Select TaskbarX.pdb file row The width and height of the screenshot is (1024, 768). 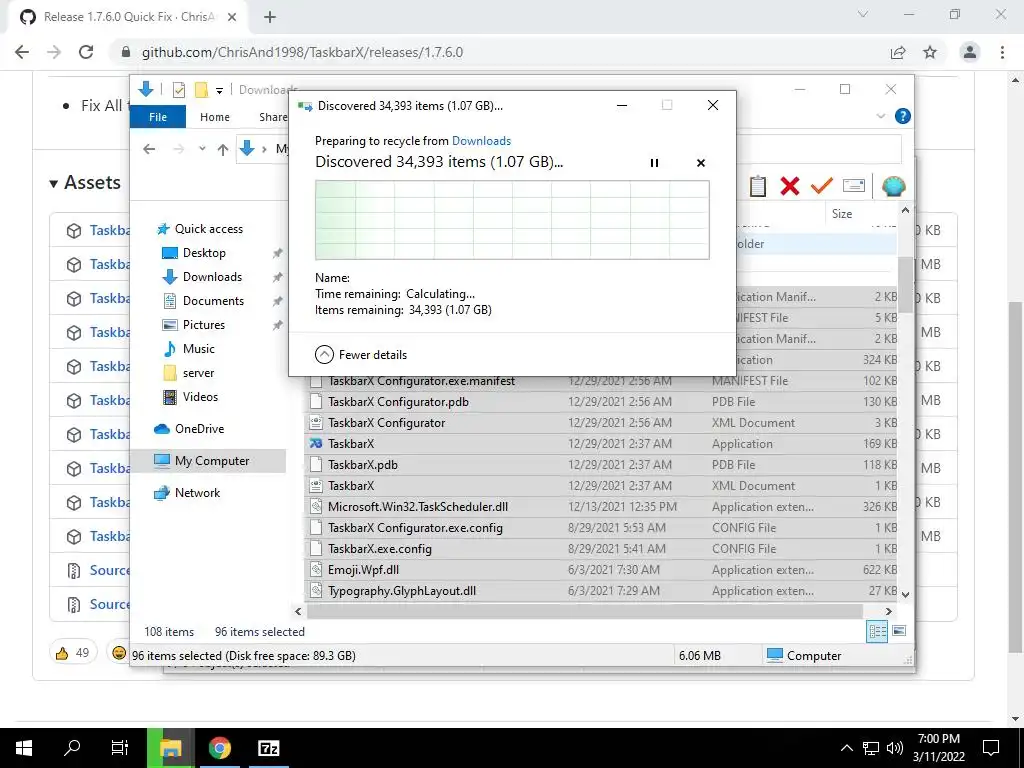600,465
